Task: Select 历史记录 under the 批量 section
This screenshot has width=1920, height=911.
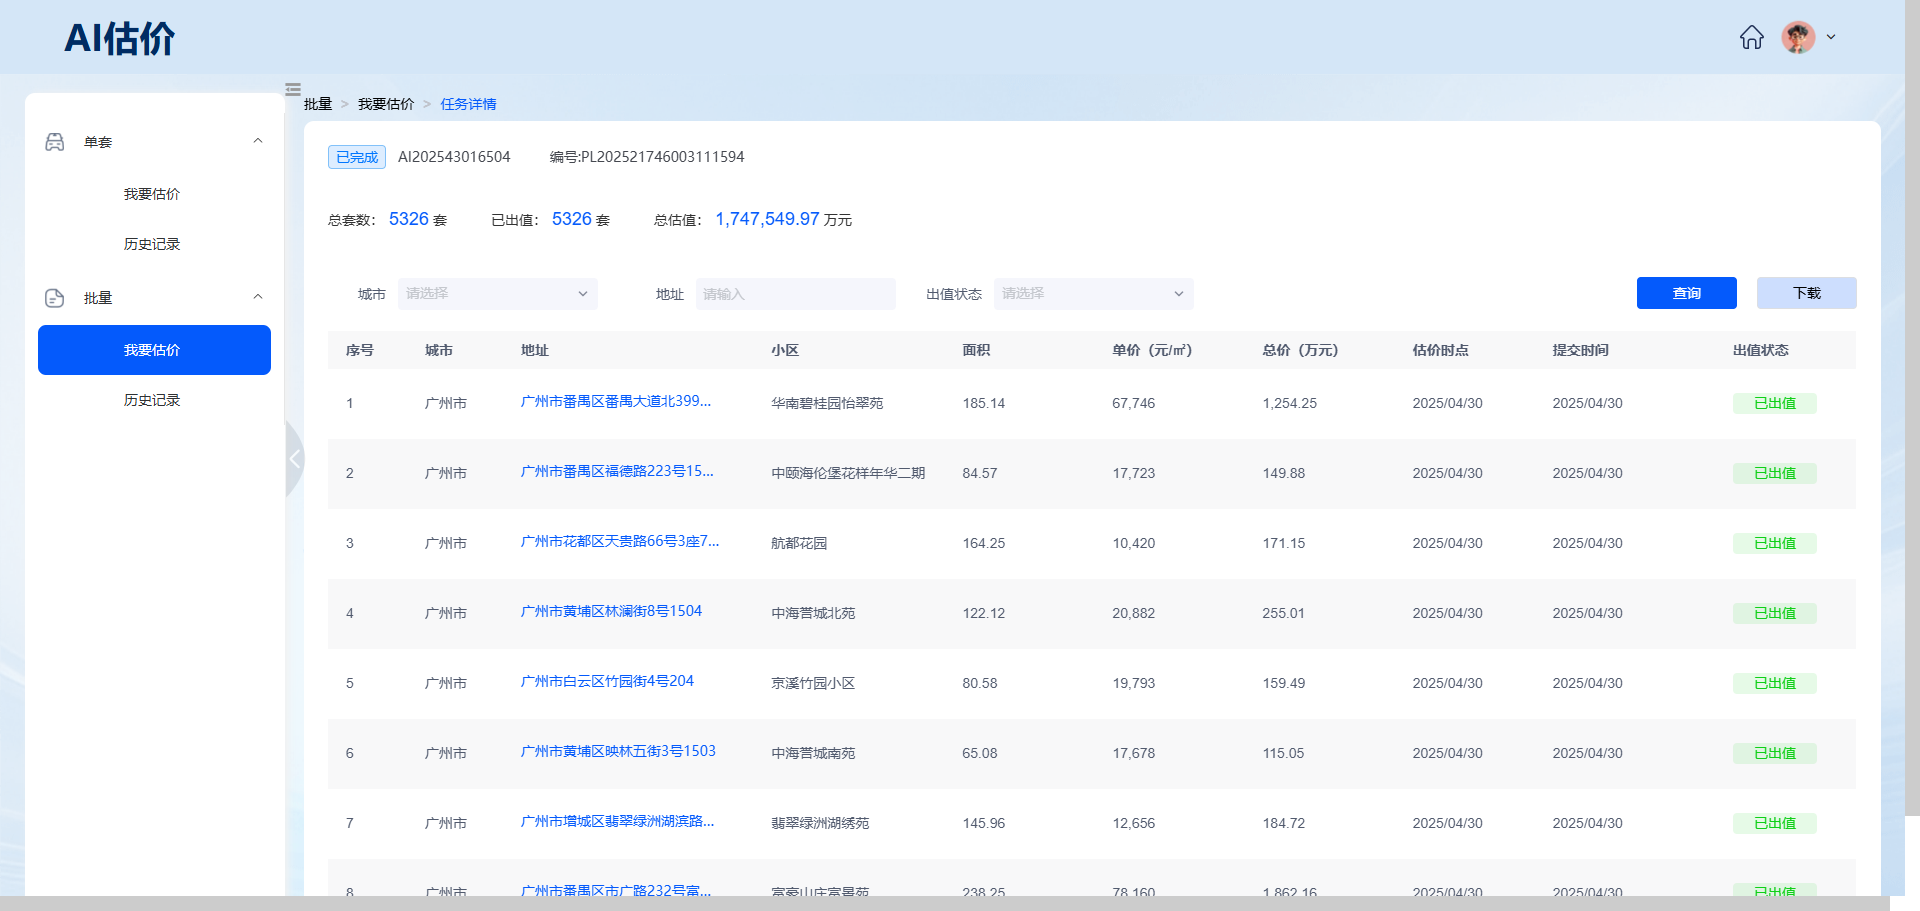Action: click(151, 399)
